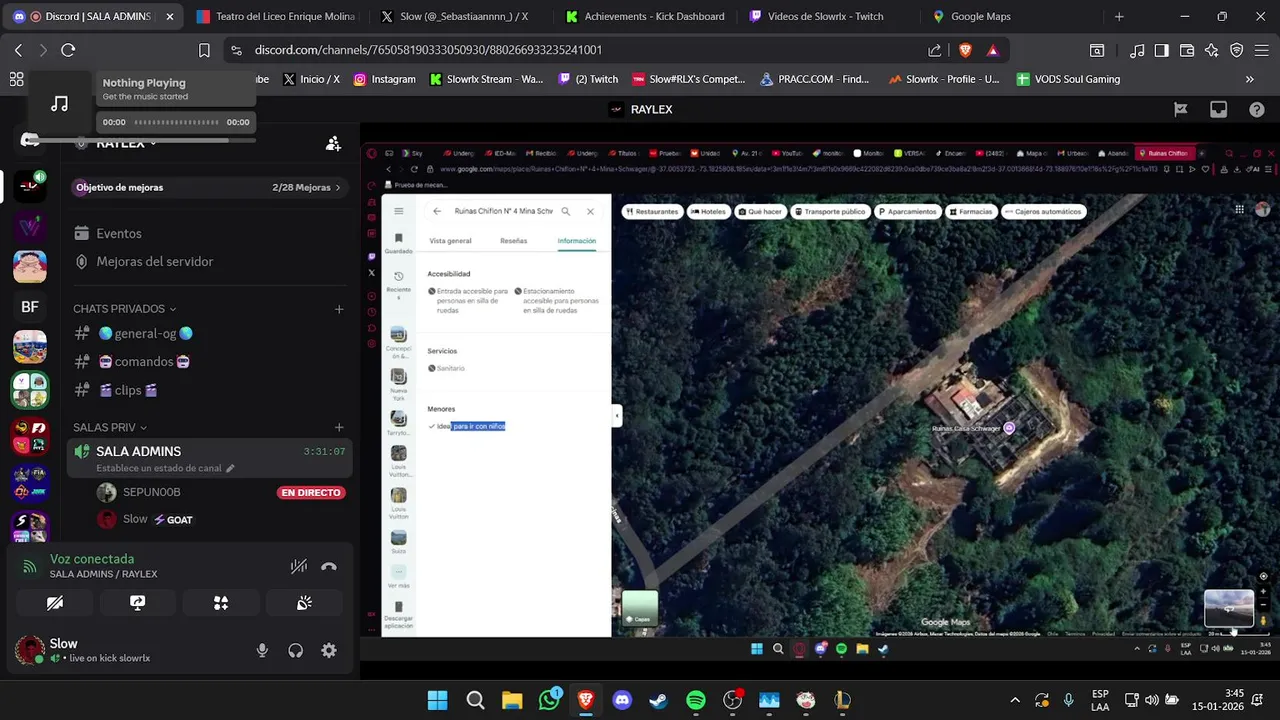Toggle the Discord microphone mute icon
Screen dimensions: 1280x720
[x=262, y=650]
